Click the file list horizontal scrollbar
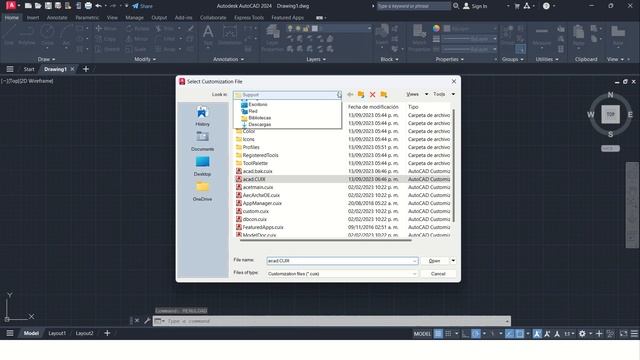 coord(326,240)
